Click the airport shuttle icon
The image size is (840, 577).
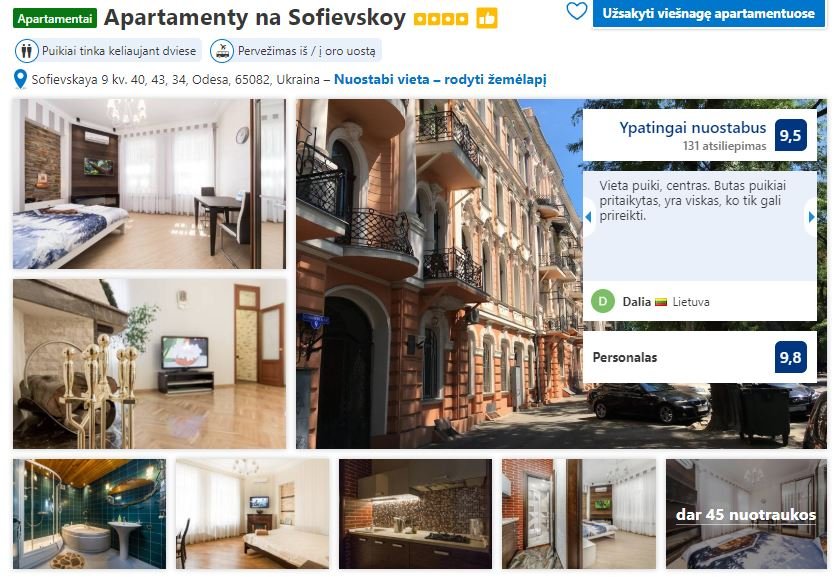coord(222,51)
